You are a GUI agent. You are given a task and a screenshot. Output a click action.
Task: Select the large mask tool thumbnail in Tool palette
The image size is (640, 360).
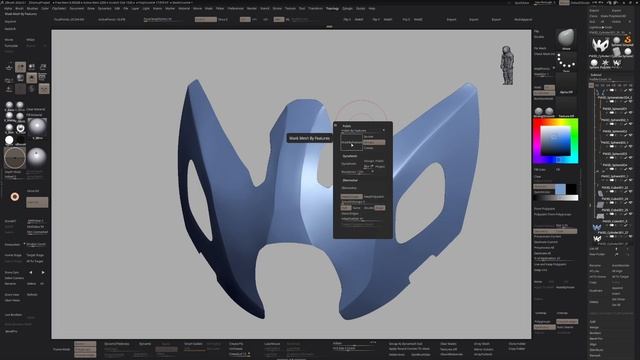coord(600,45)
